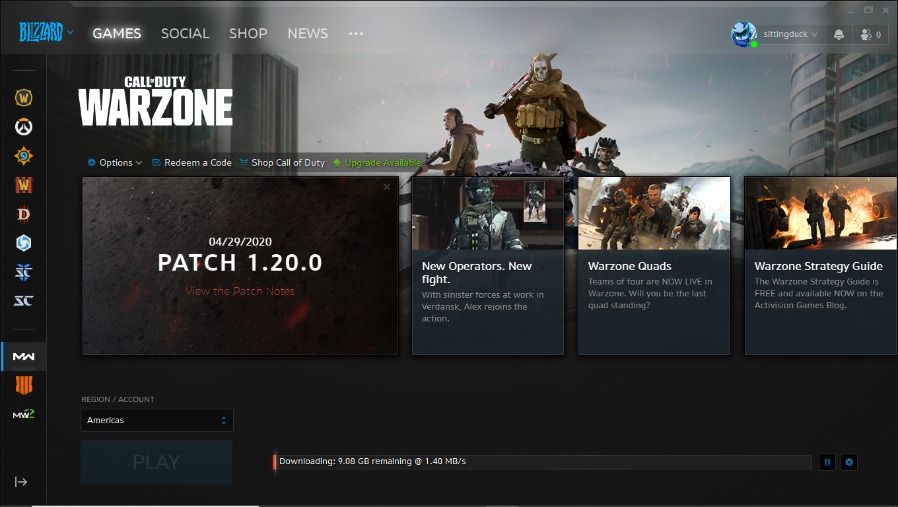The height and width of the screenshot is (507, 898).
Task: Open the SHOP tab
Action: [x=248, y=33]
